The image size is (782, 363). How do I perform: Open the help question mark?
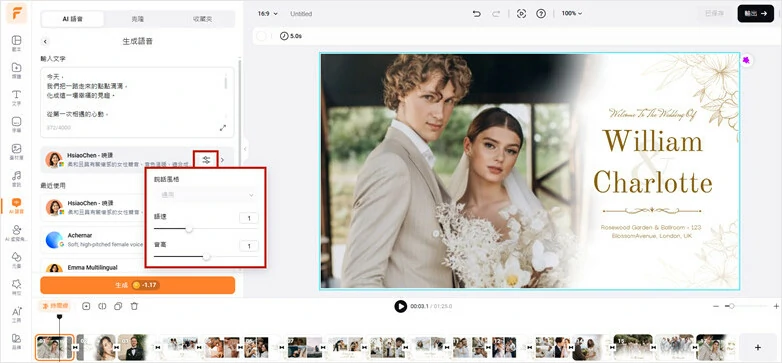coord(541,14)
